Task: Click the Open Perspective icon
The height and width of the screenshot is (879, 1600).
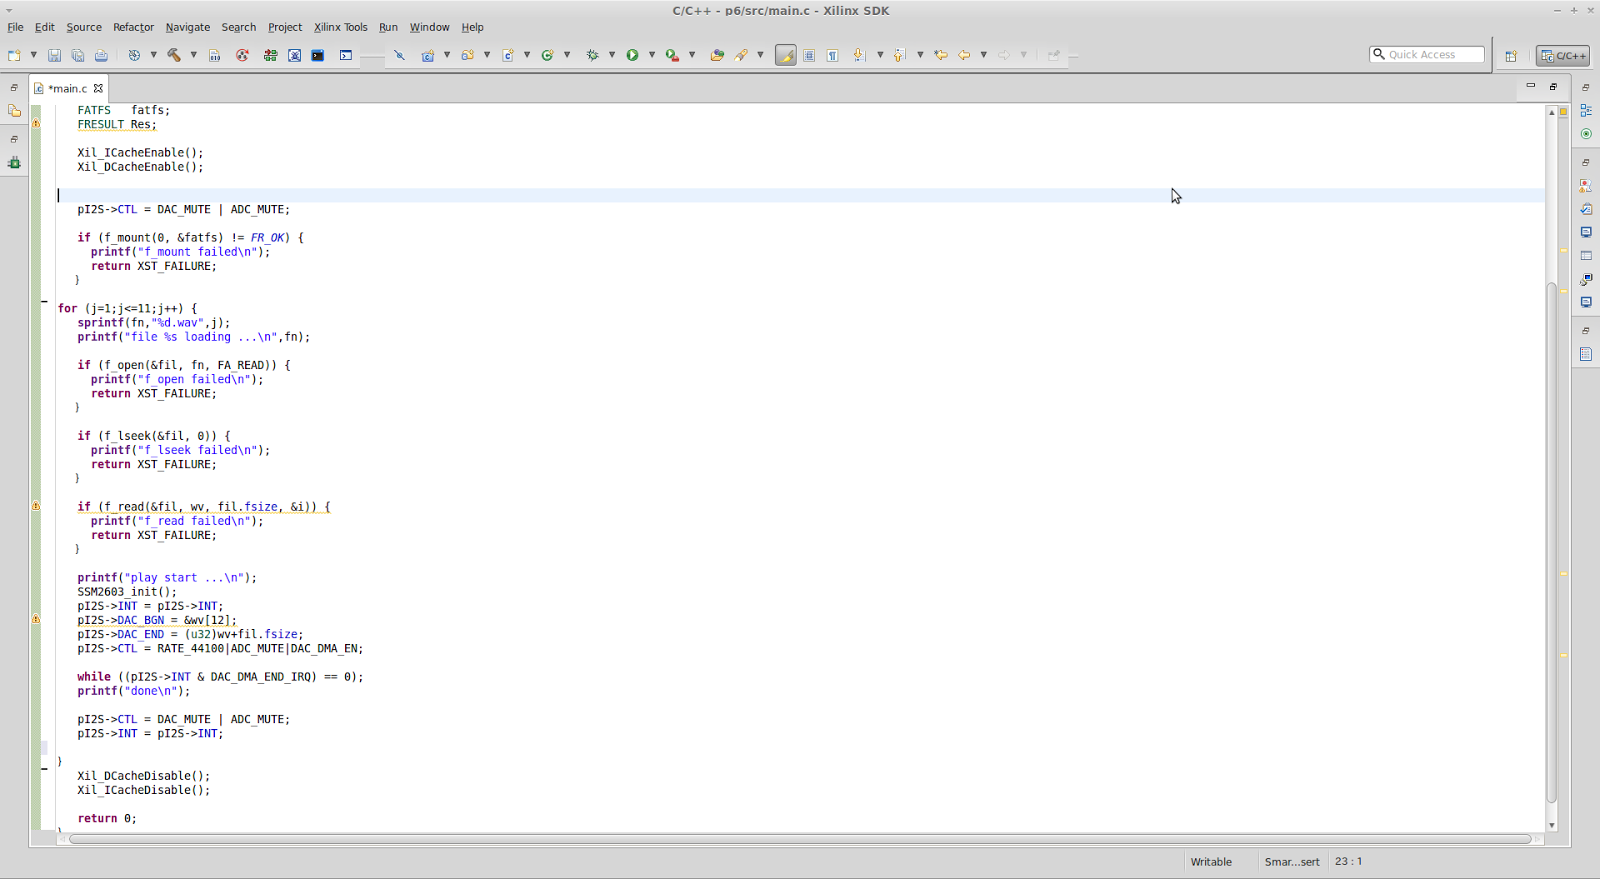Action: click(1511, 56)
